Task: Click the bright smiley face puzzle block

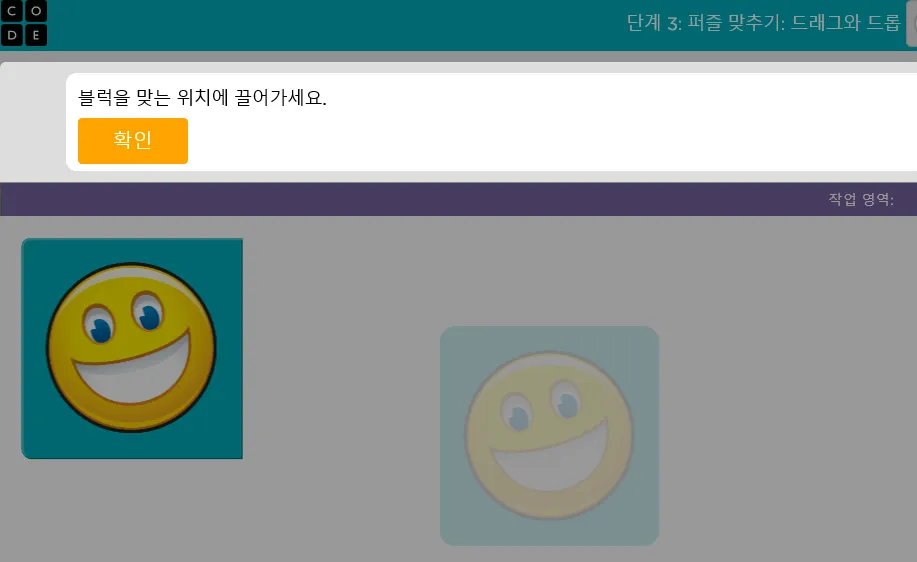Action: pyautogui.click(x=132, y=349)
